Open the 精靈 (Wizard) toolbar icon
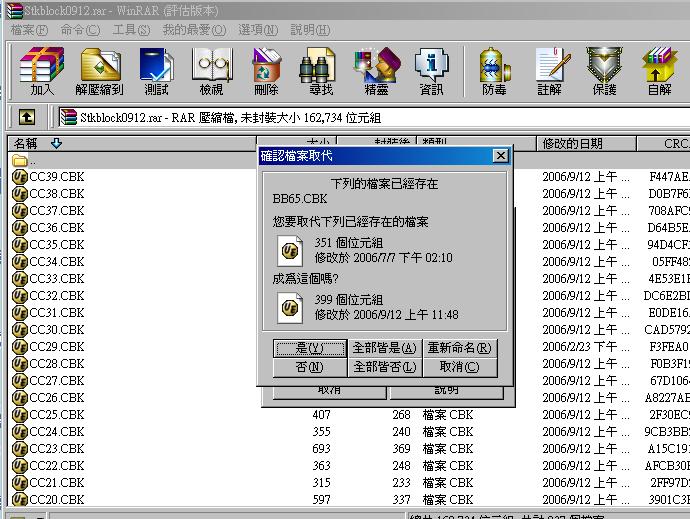690x519 pixels. coord(377,72)
